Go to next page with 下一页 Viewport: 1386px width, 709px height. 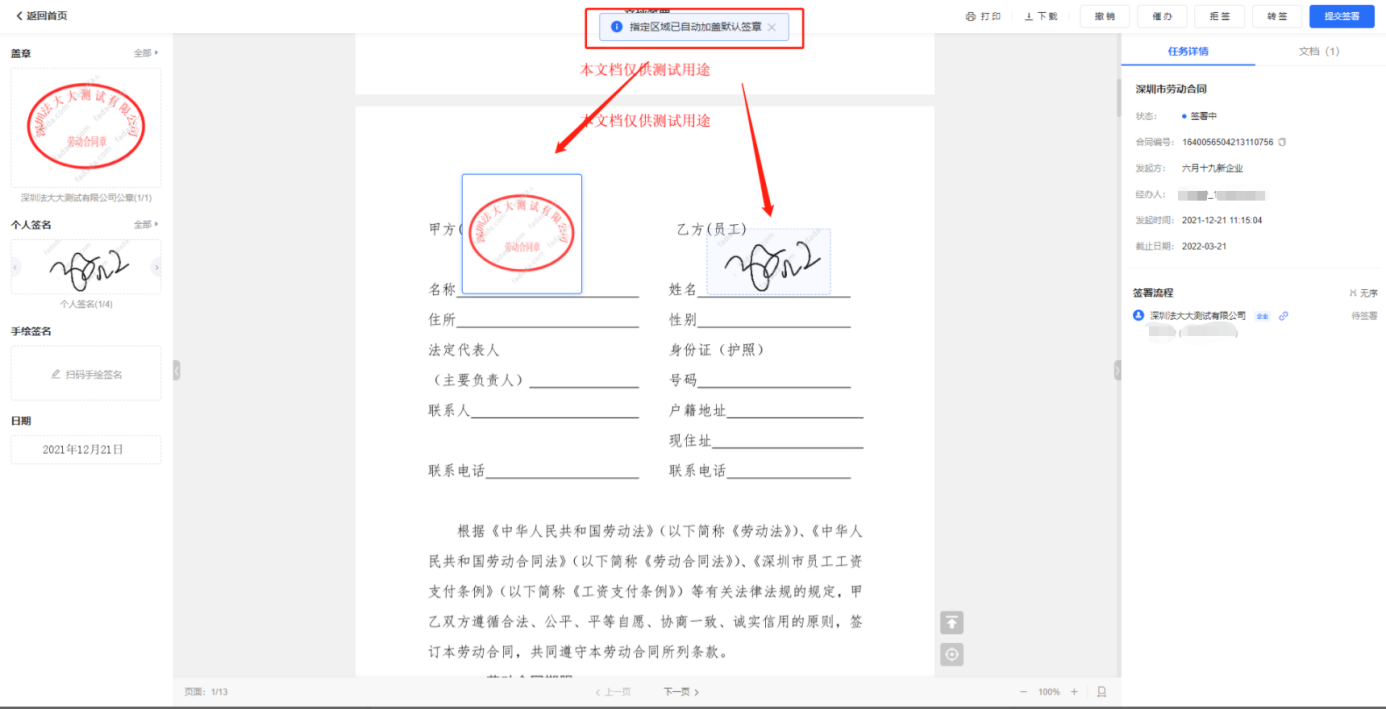pyautogui.click(x=681, y=692)
